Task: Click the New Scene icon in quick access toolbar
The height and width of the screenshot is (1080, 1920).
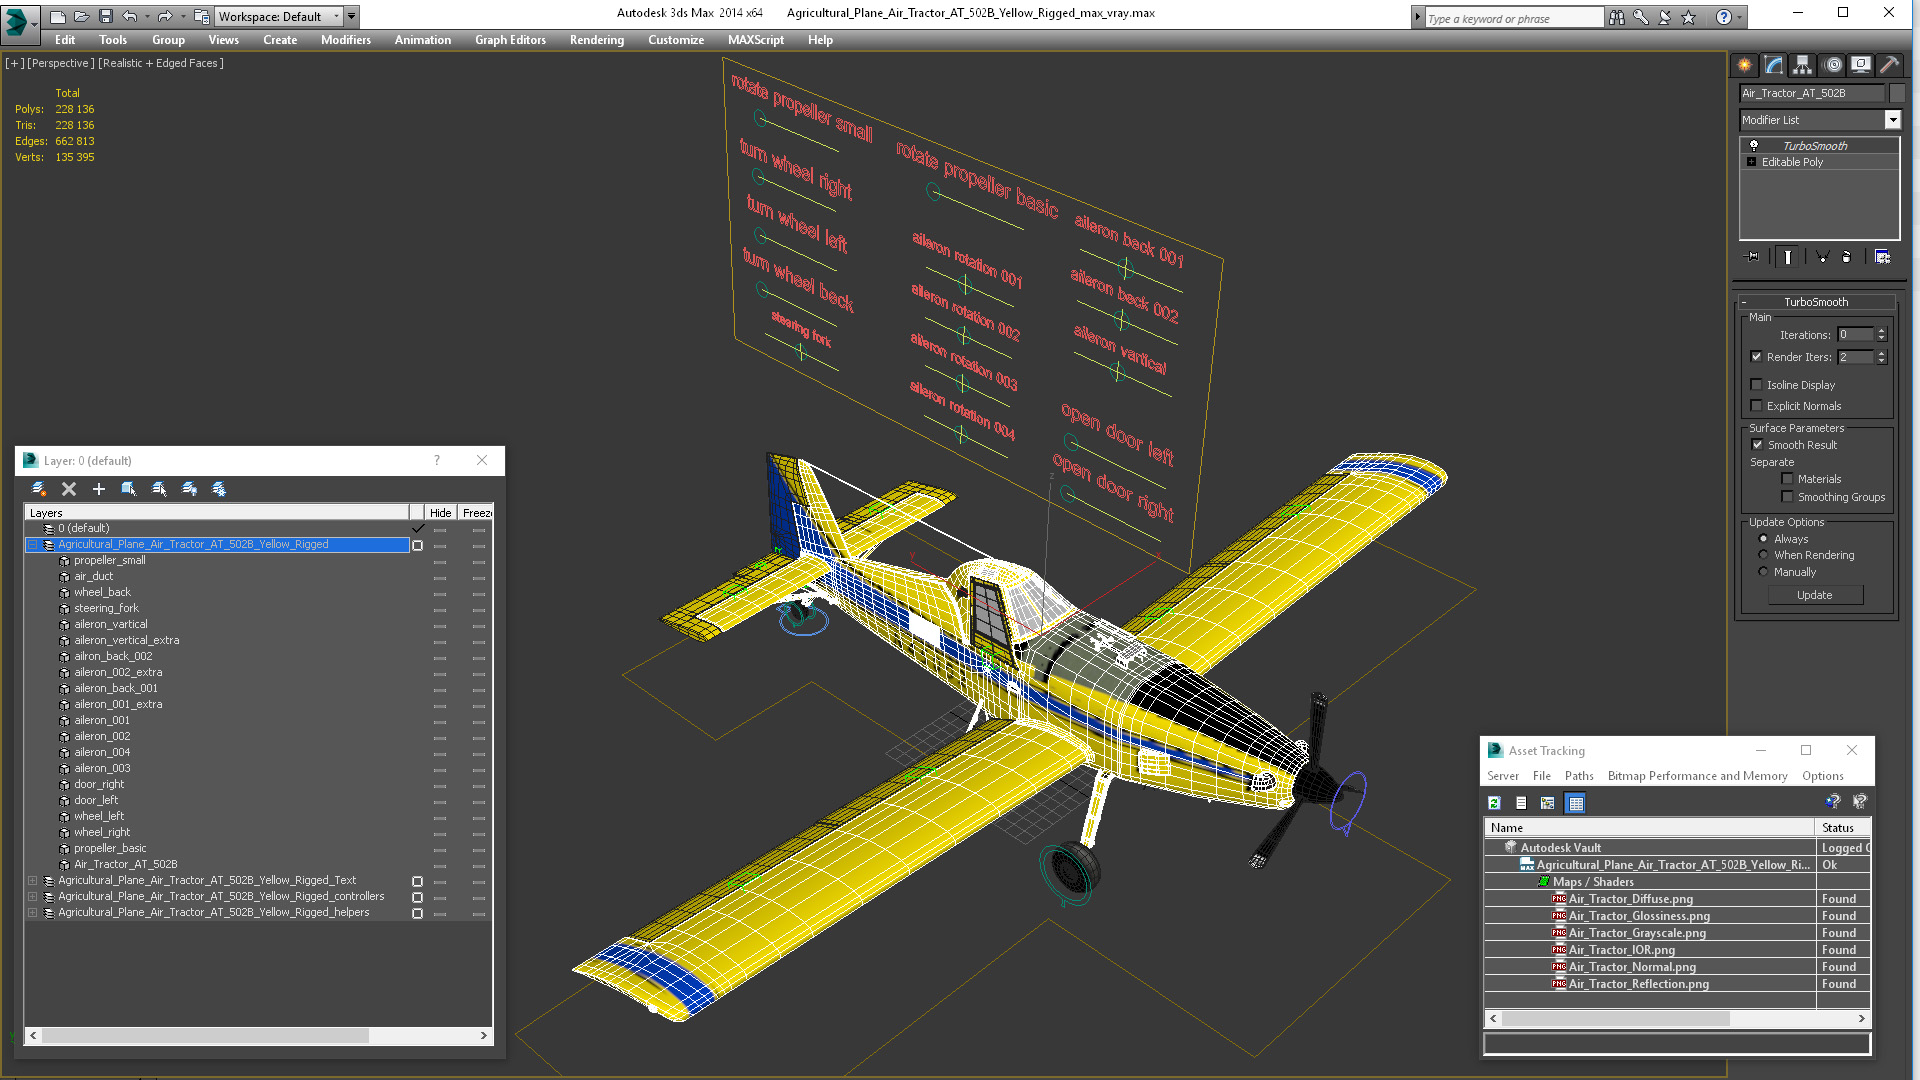Action: pos(58,16)
